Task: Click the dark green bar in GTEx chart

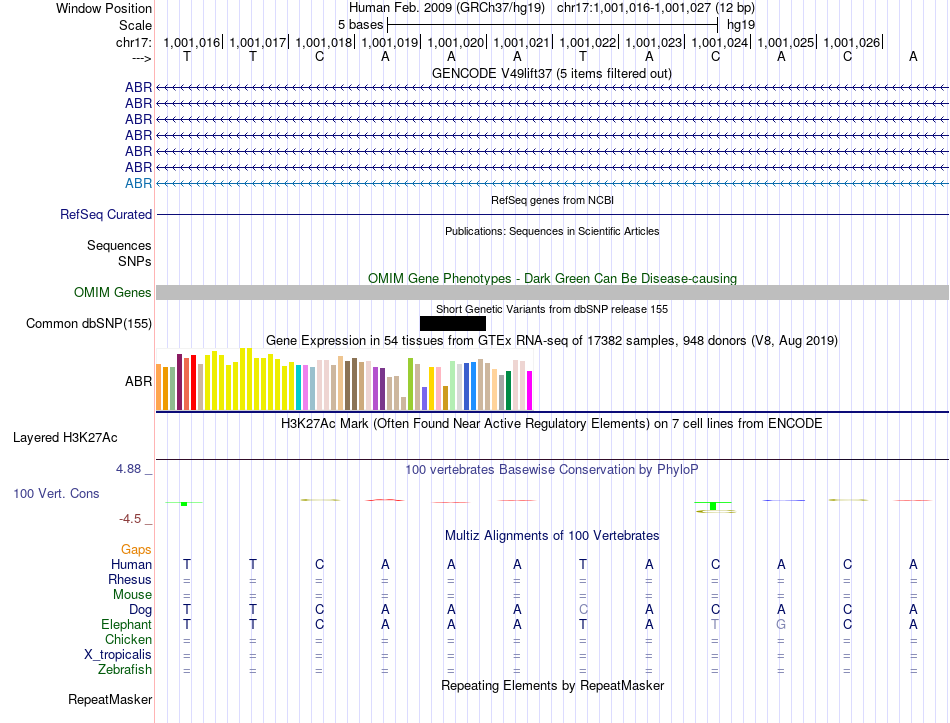Action: click(508, 390)
